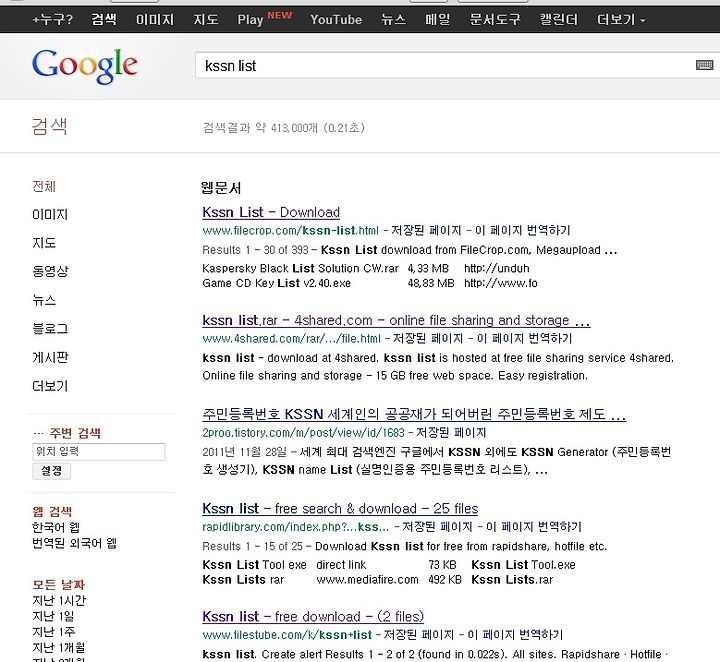The height and width of the screenshot is (662, 720).
Task: Click Kssn Lists rar mediafire row
Action: coord(377,580)
